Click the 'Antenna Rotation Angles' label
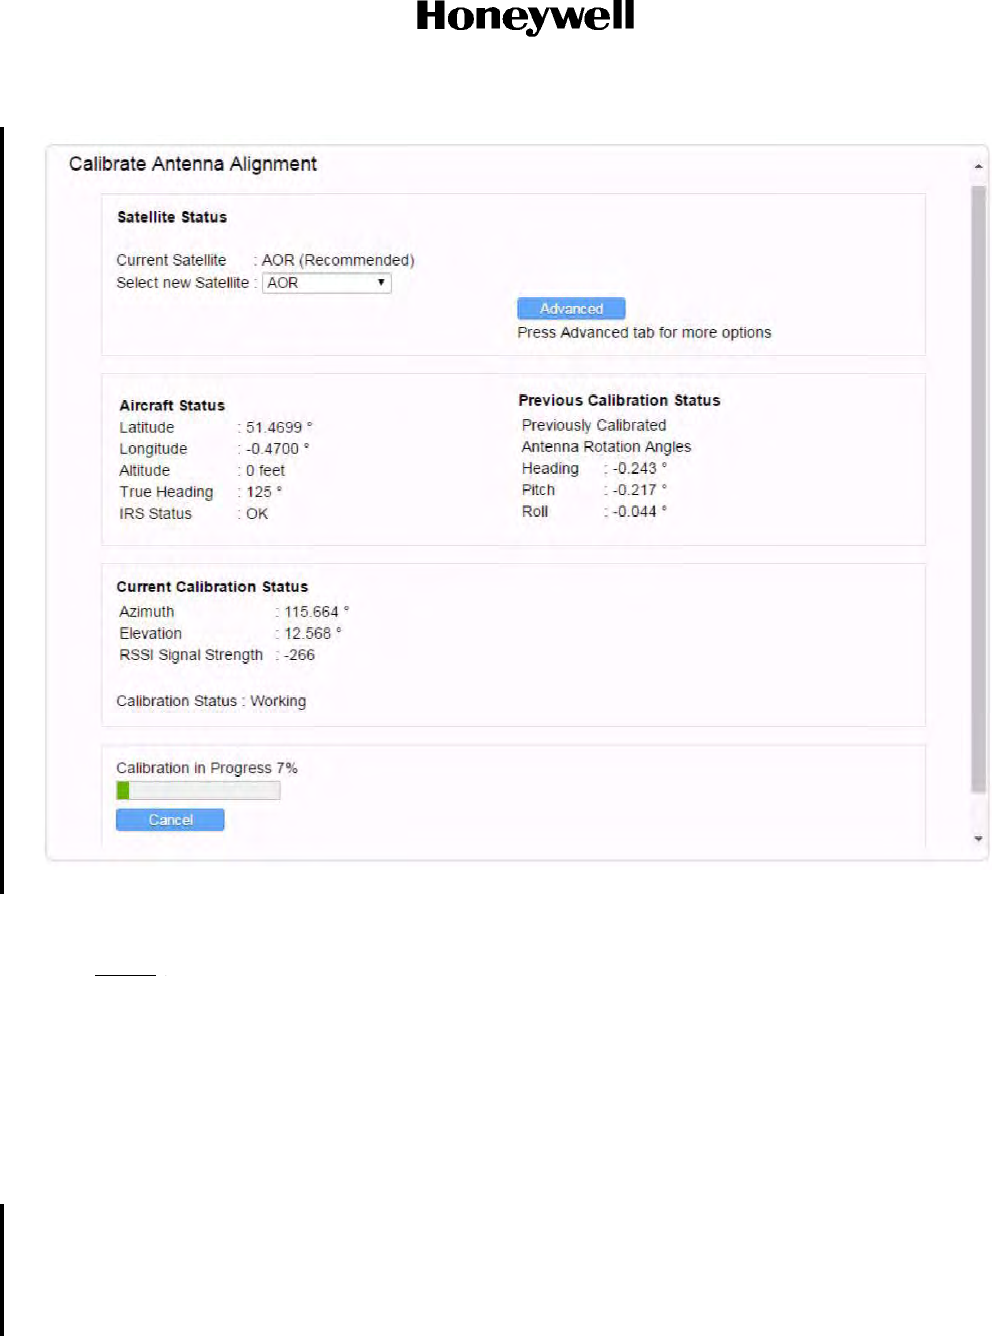Image resolution: width=992 pixels, height=1336 pixels. [606, 447]
